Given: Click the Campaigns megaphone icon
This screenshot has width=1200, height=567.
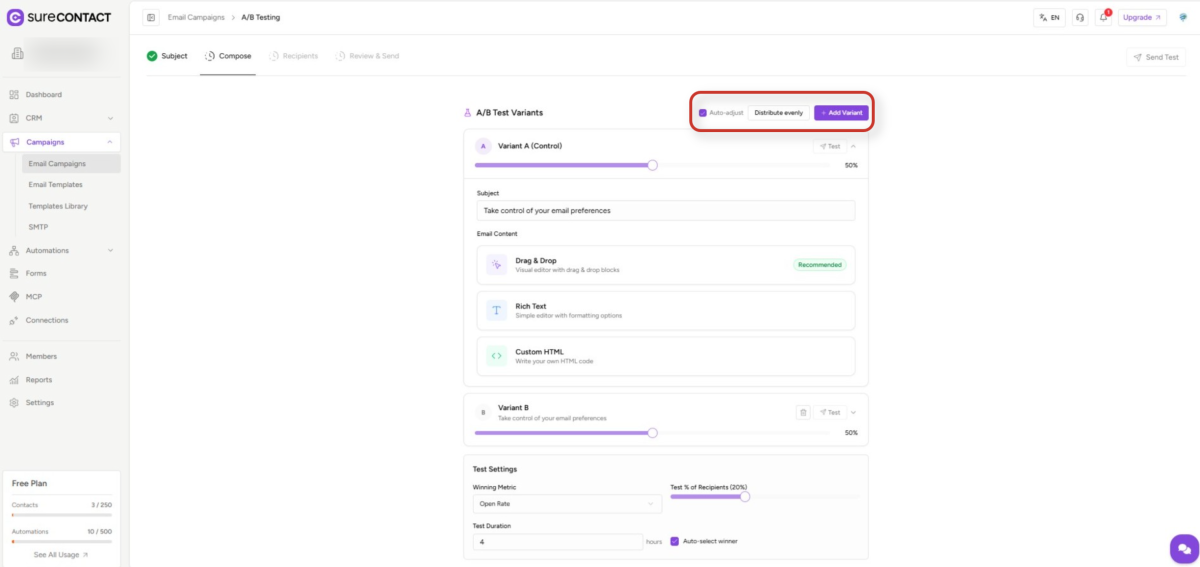Looking at the screenshot, I should coord(14,142).
